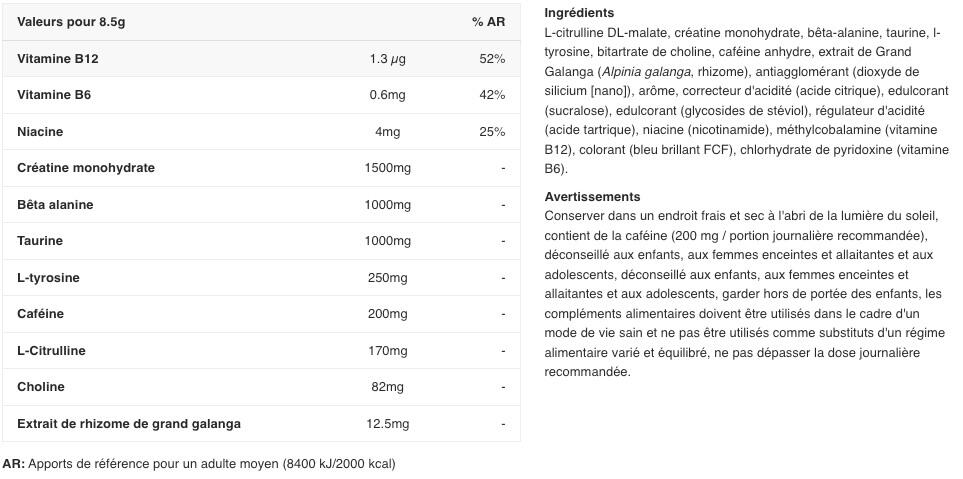
Task: Click the 12.5mg galanga extract value
Action: [x=388, y=424]
